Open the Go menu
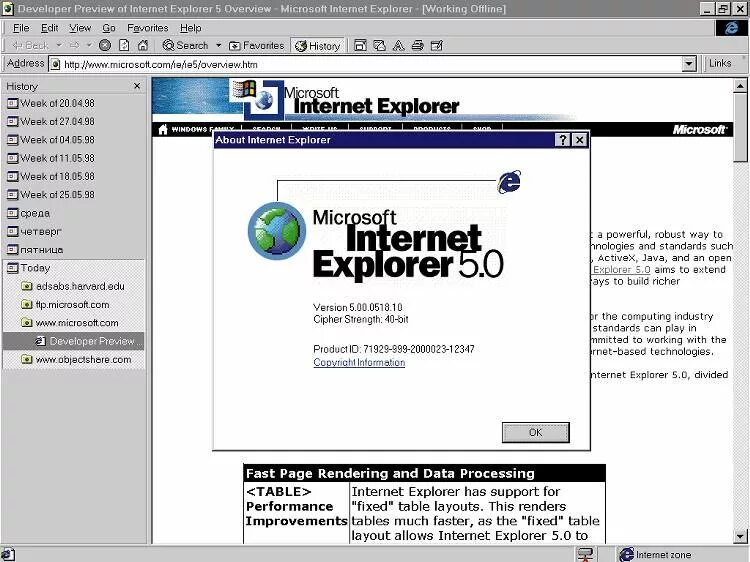Viewport: 750px width, 562px height. [109, 28]
